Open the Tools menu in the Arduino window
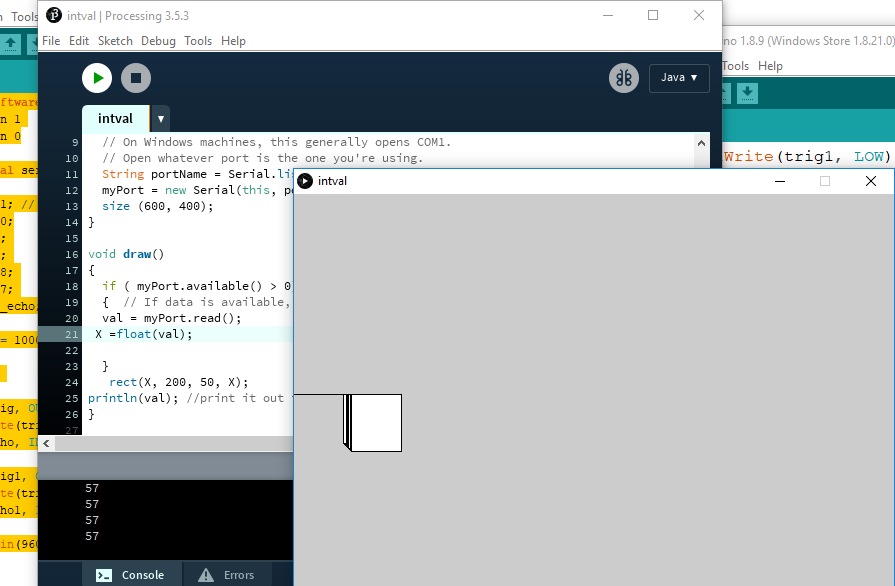Viewport: 895px width, 586px height. point(737,65)
